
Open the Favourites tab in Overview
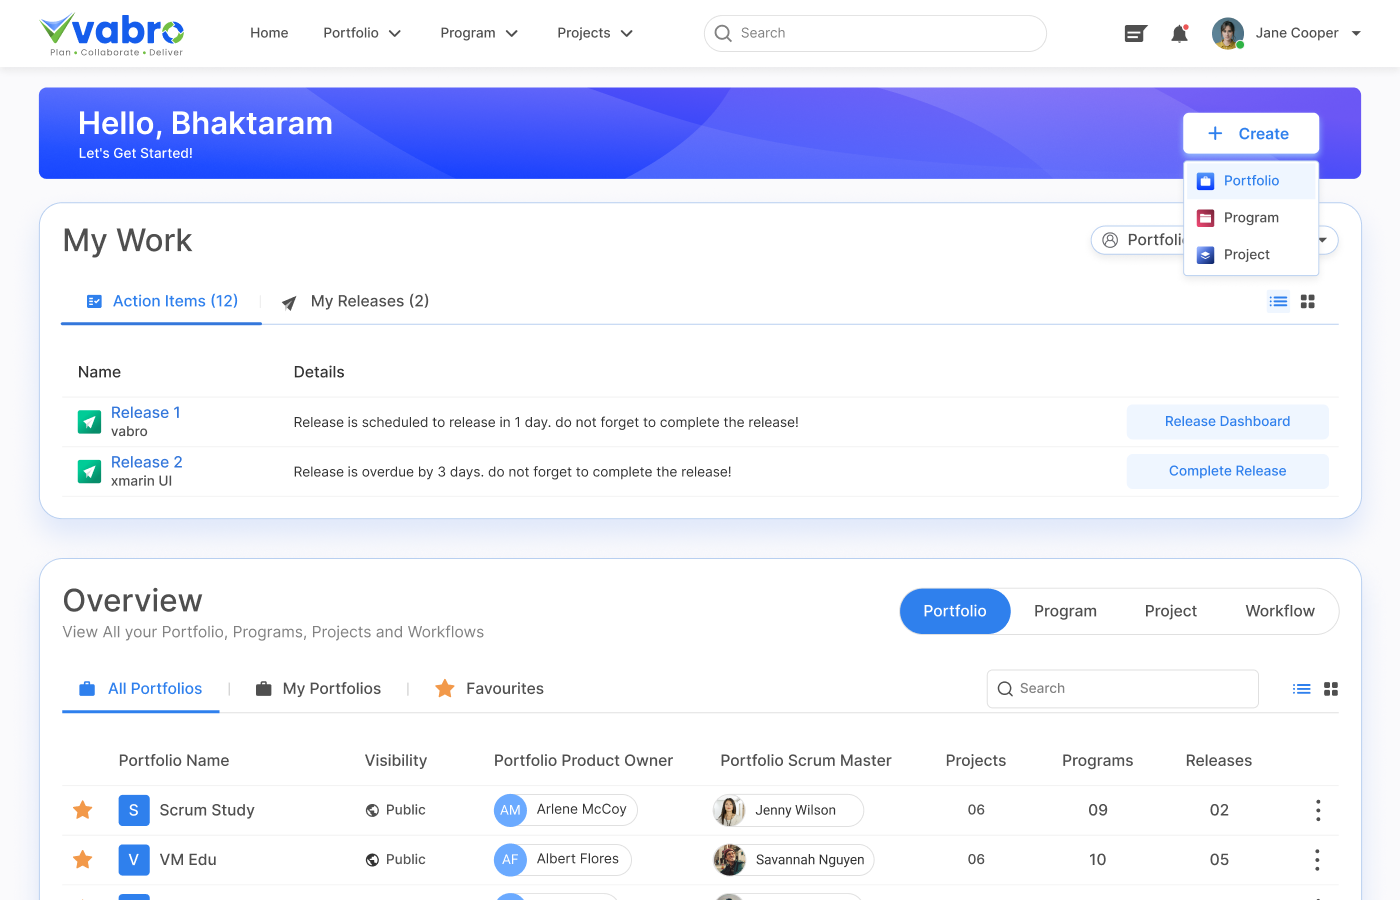[503, 689]
